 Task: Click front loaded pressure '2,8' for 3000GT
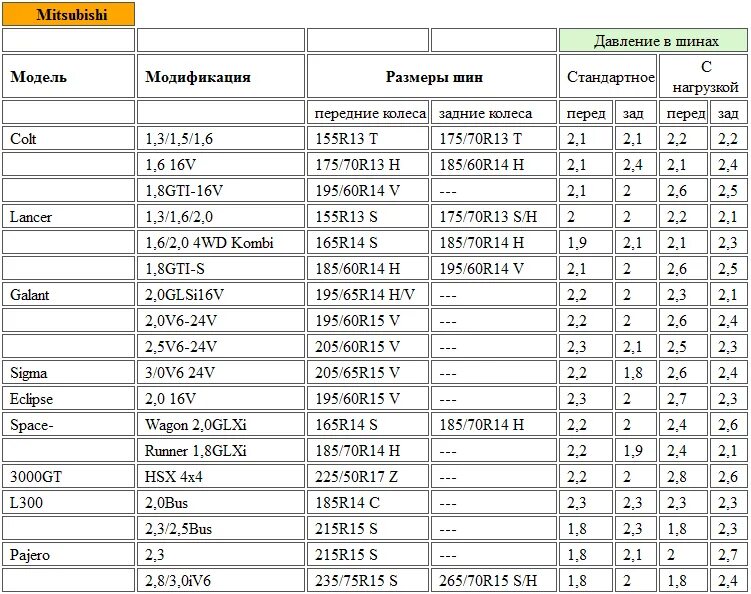pyautogui.click(x=683, y=476)
